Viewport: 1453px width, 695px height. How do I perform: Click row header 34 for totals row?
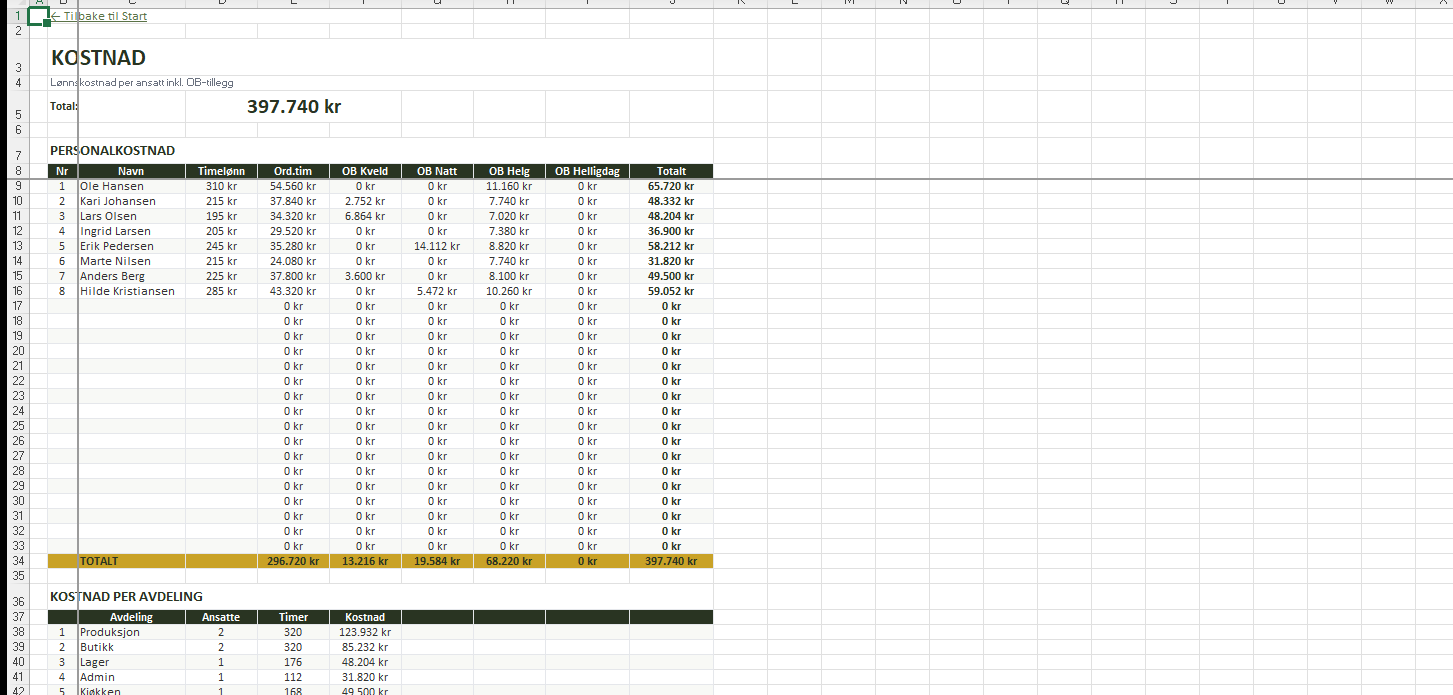click(x=17, y=561)
